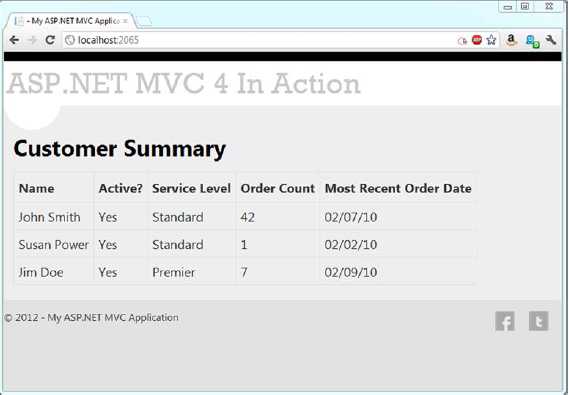Image resolution: width=569 pixels, height=395 pixels.
Task: Click the Twitter icon in footer
Action: point(539,321)
